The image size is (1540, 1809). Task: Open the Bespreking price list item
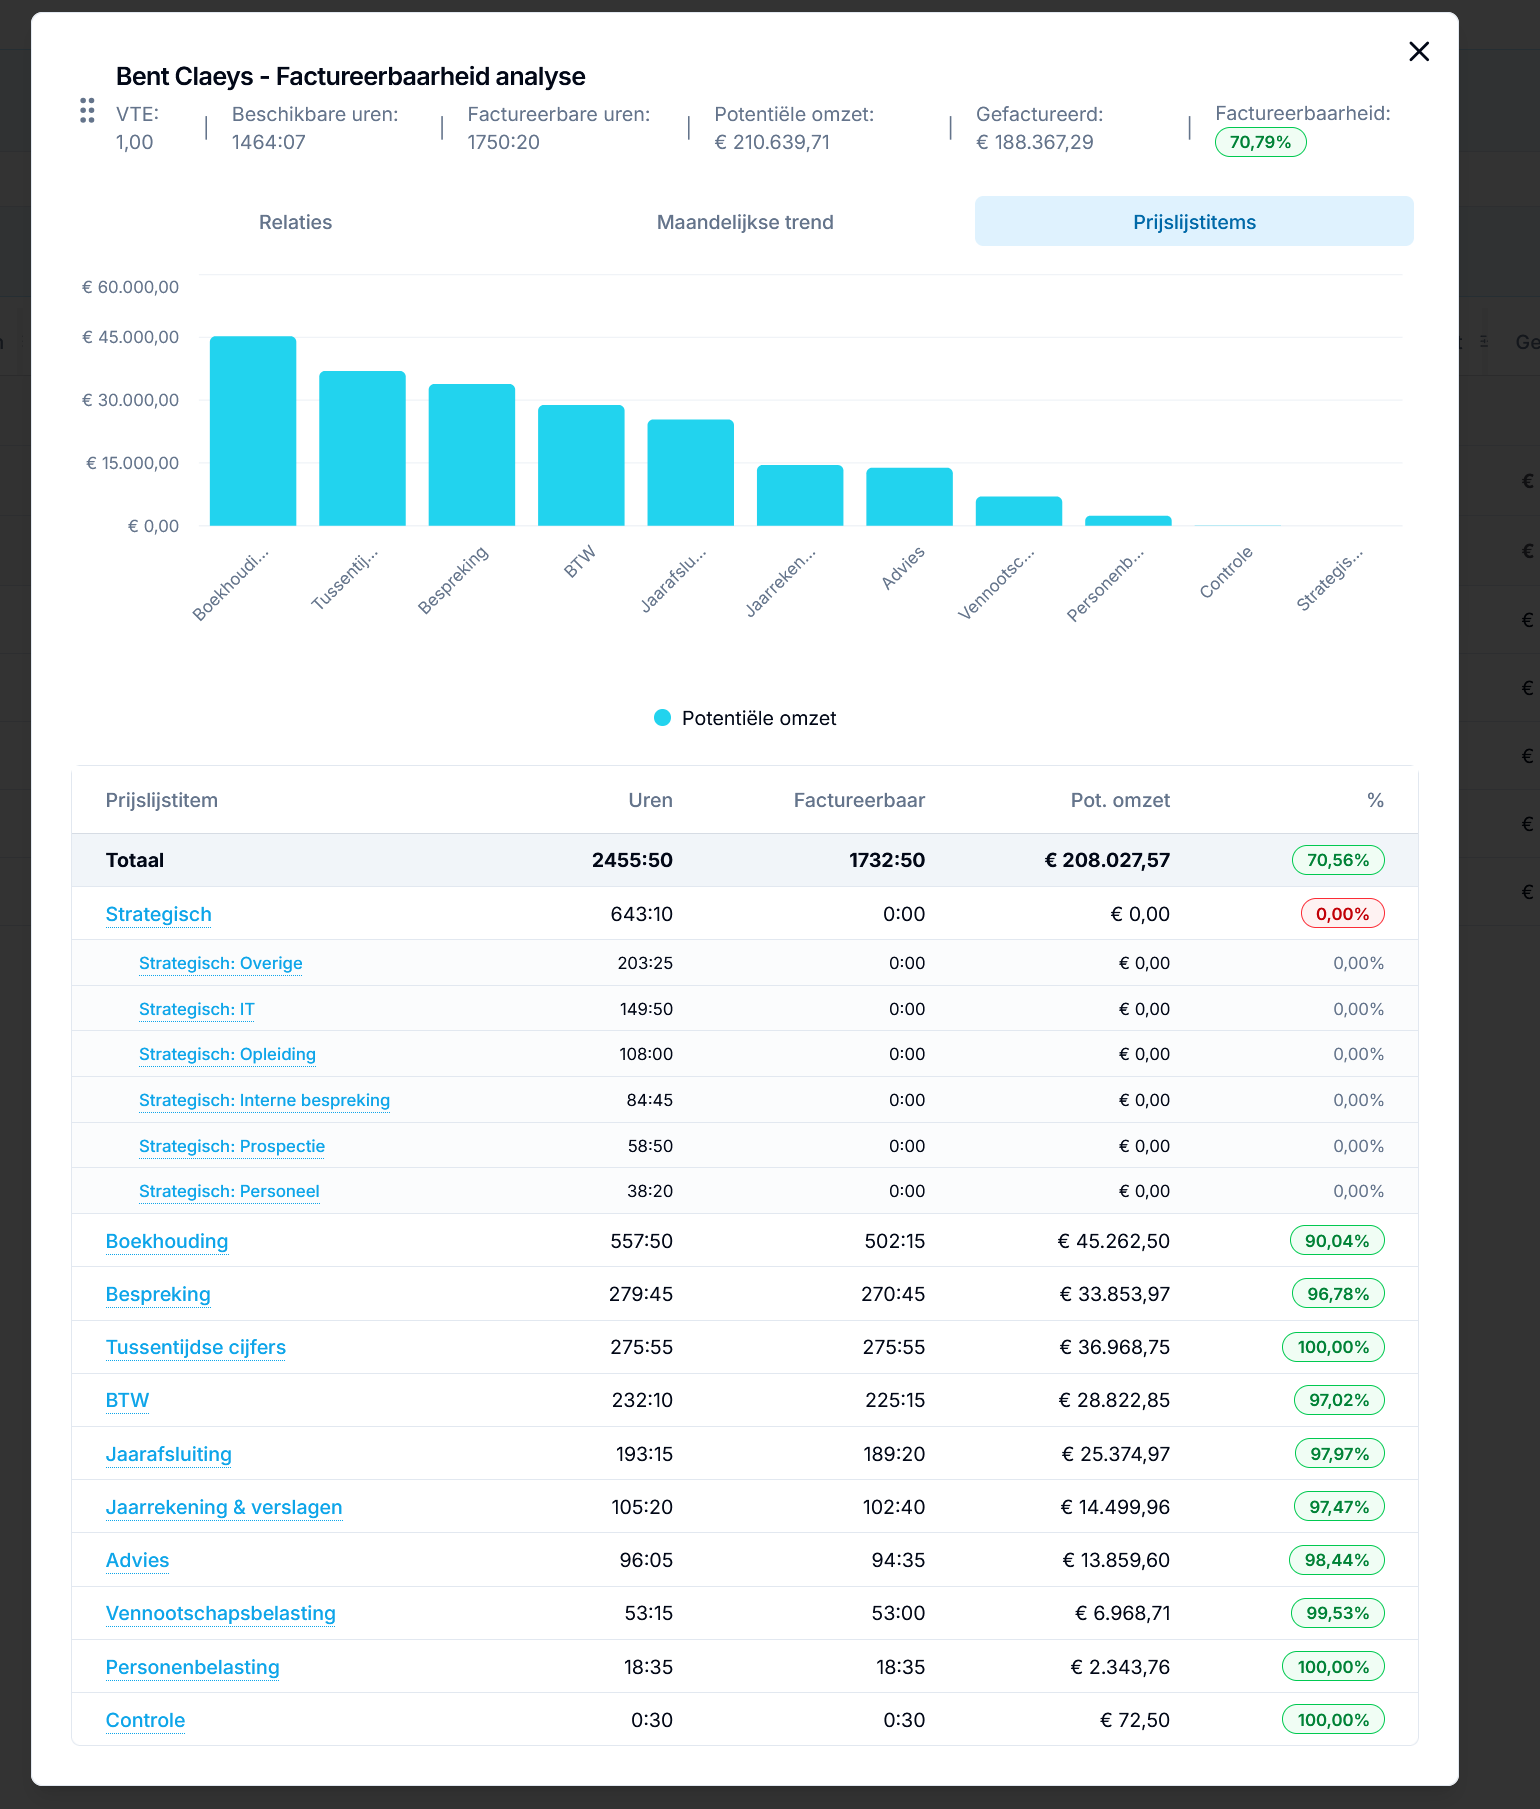[158, 1294]
